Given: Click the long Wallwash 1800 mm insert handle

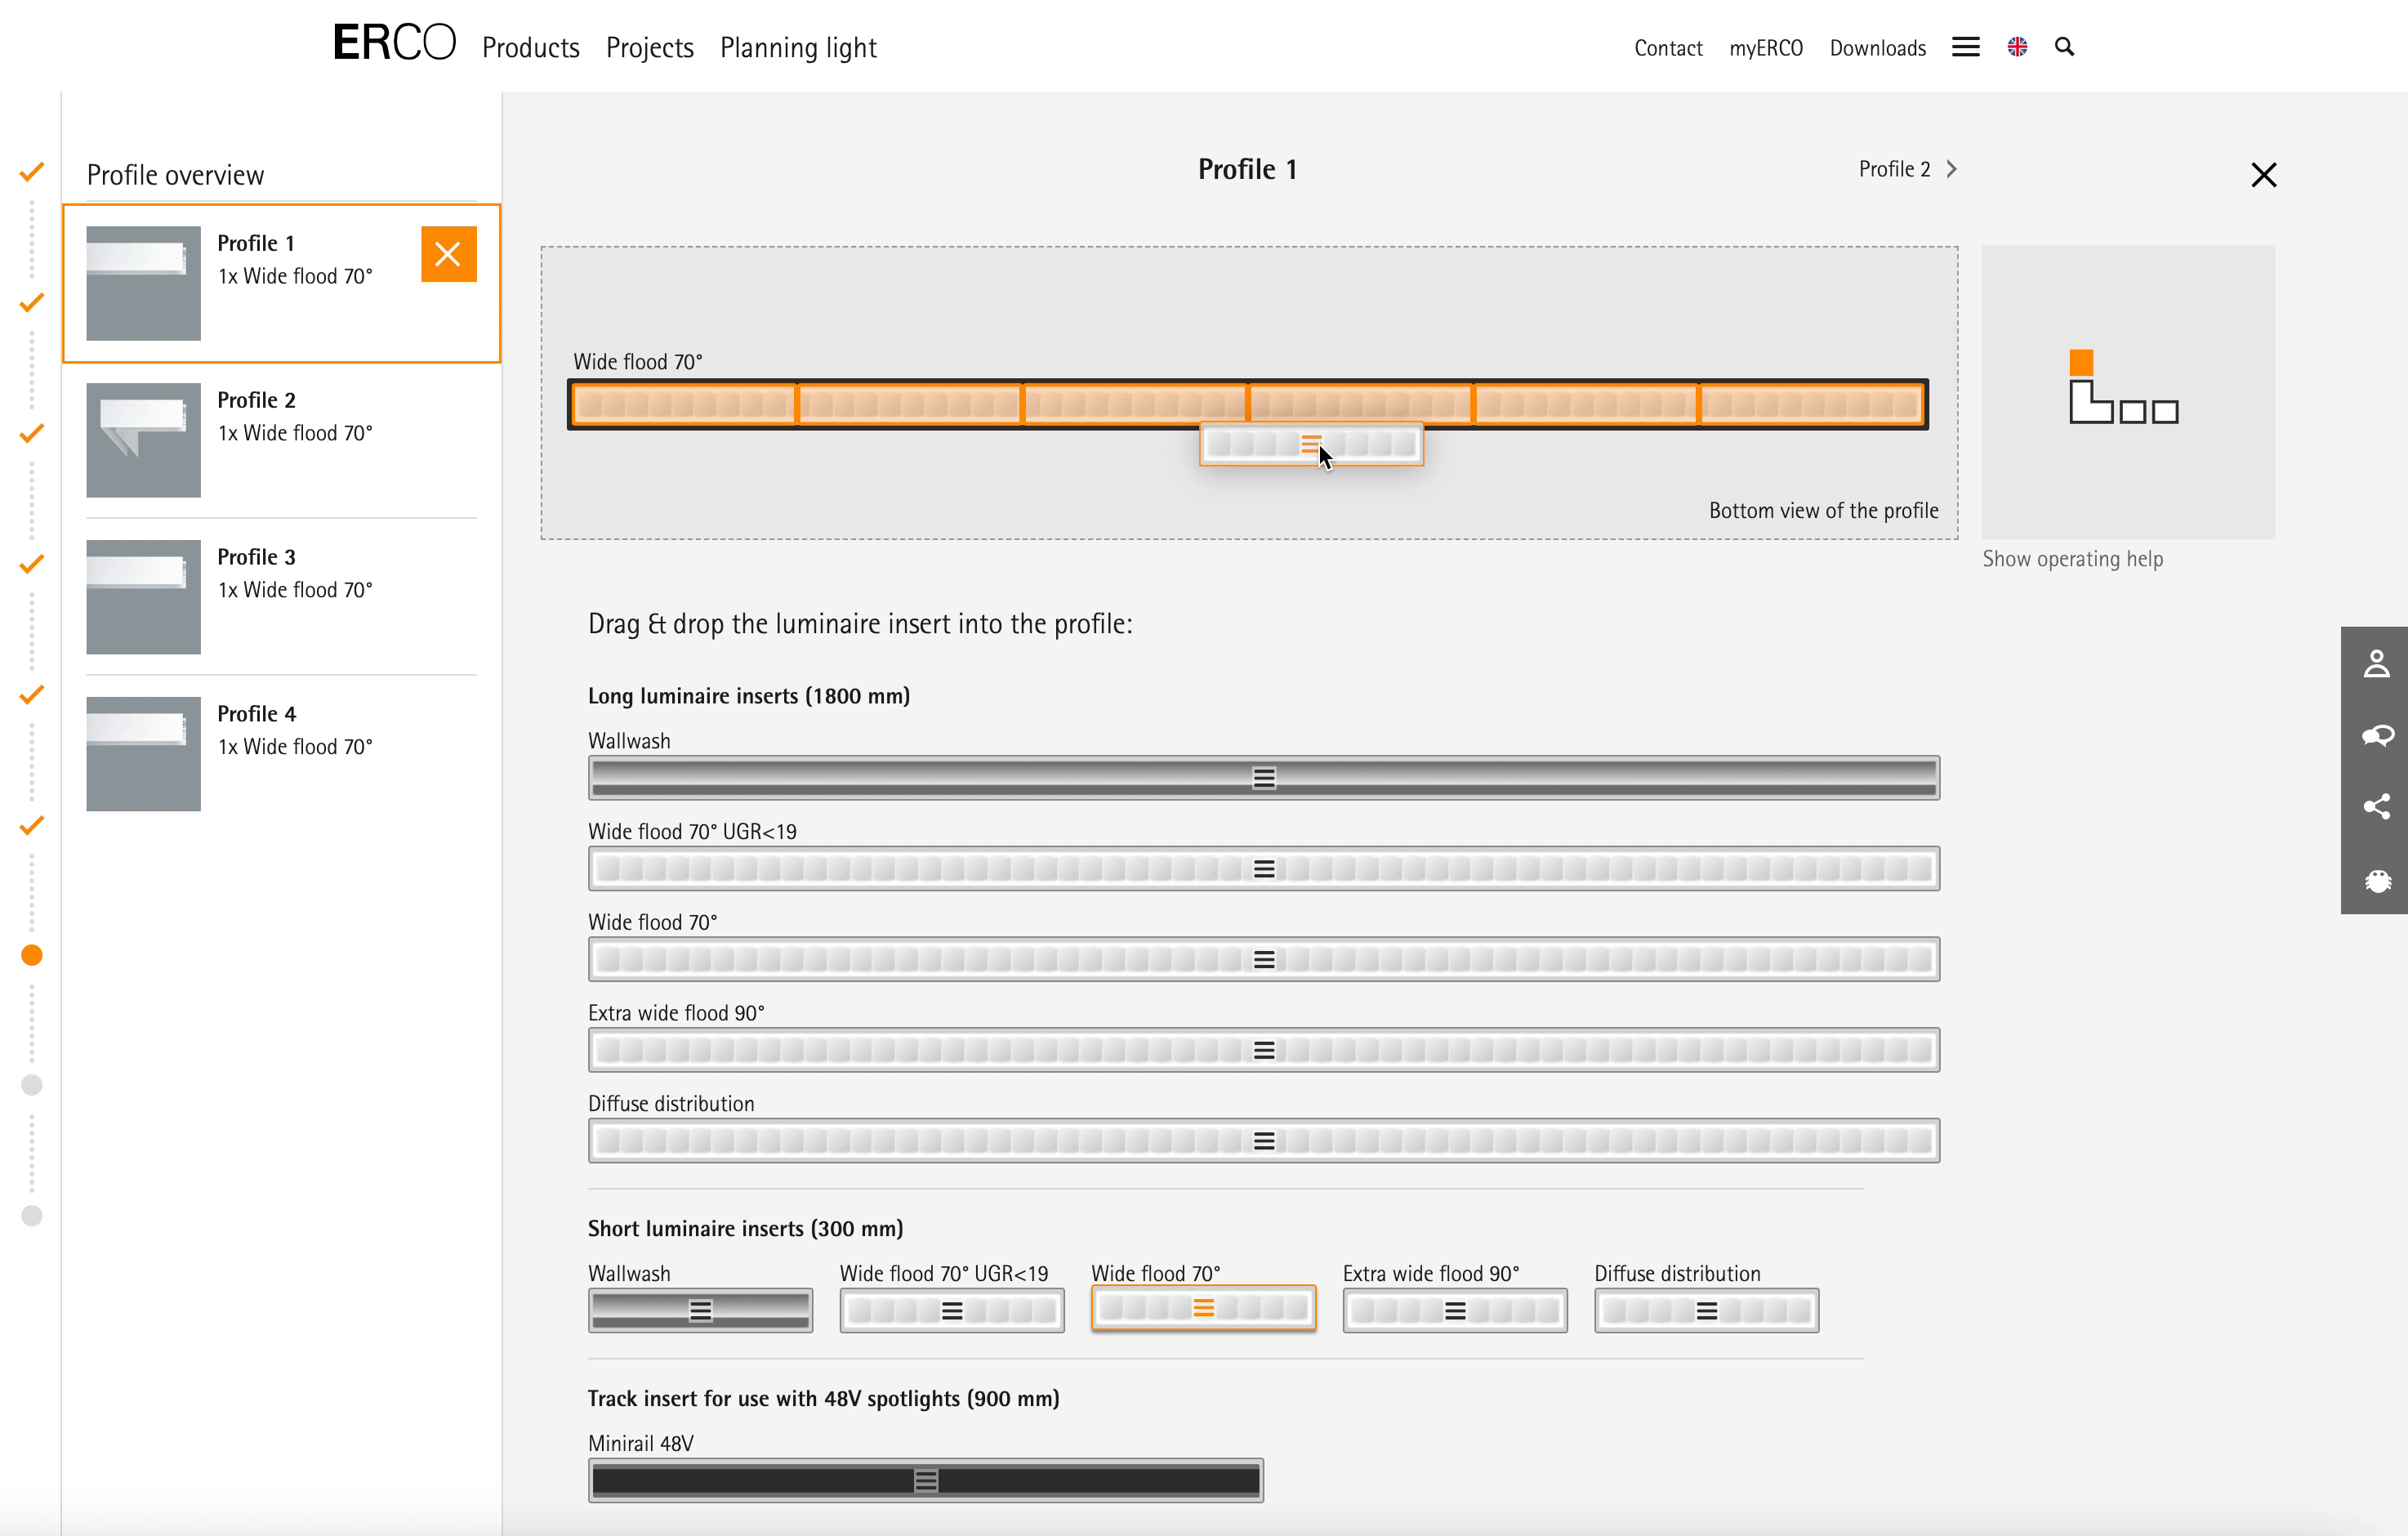Looking at the screenshot, I should [x=1263, y=778].
